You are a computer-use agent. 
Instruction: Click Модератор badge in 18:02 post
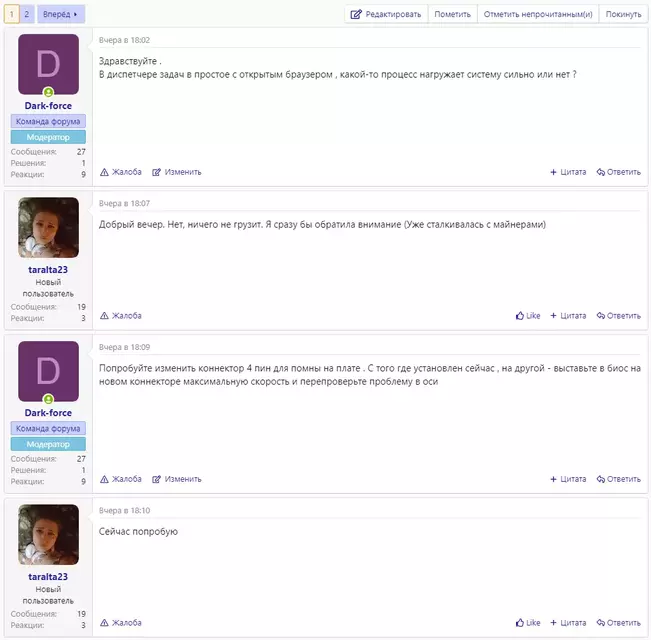(48, 137)
